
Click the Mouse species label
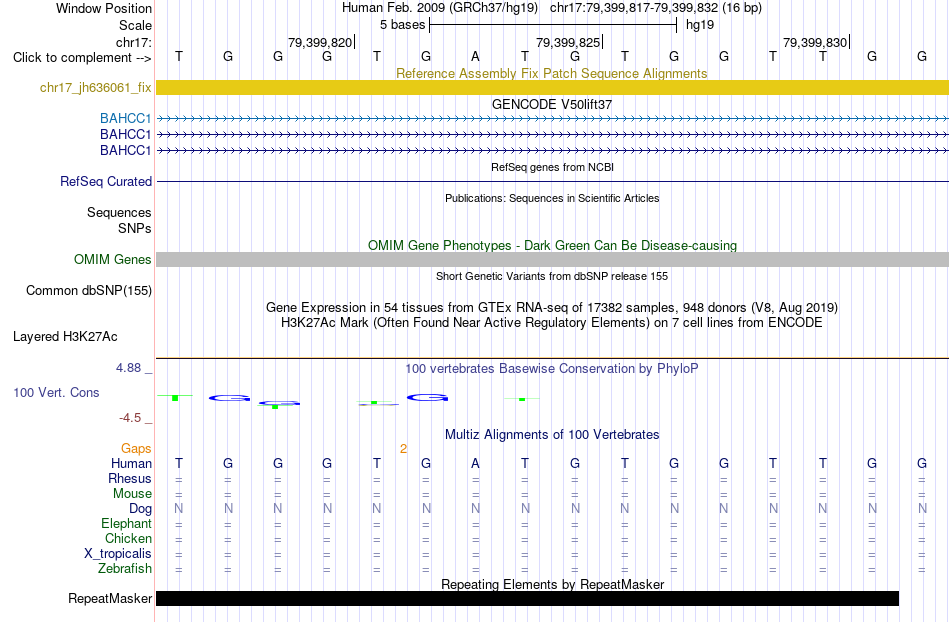pyautogui.click(x=132, y=494)
